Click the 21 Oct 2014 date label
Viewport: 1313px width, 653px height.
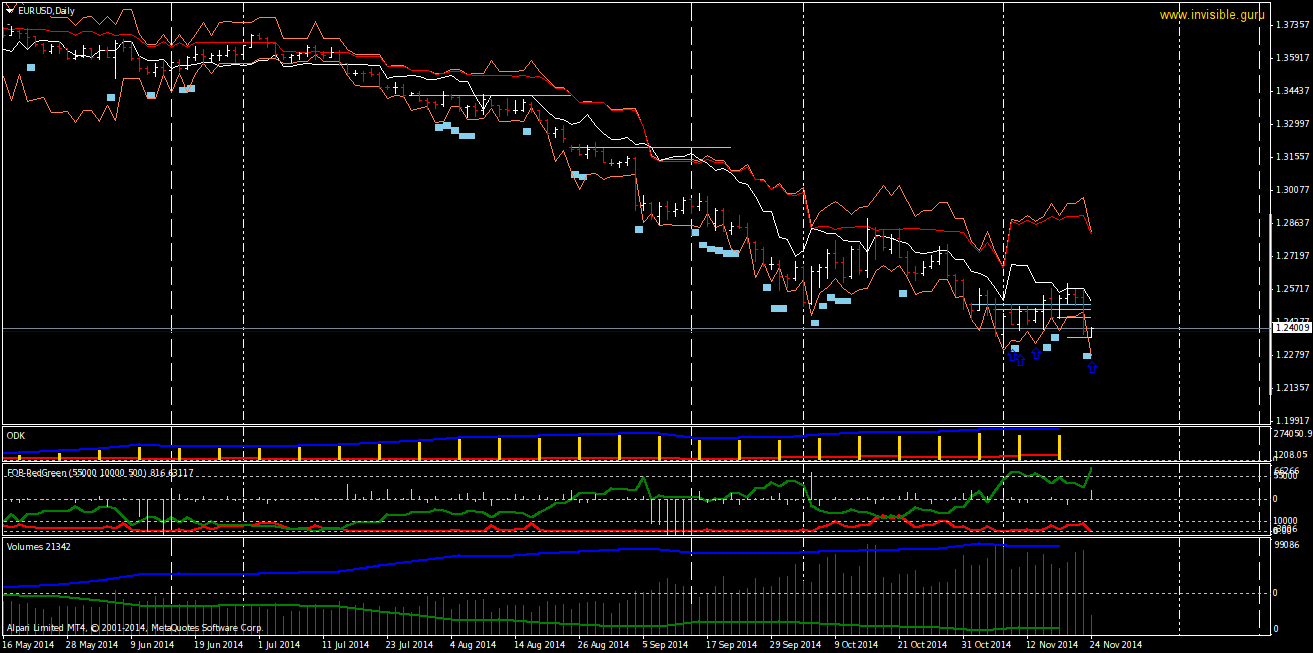click(922, 645)
